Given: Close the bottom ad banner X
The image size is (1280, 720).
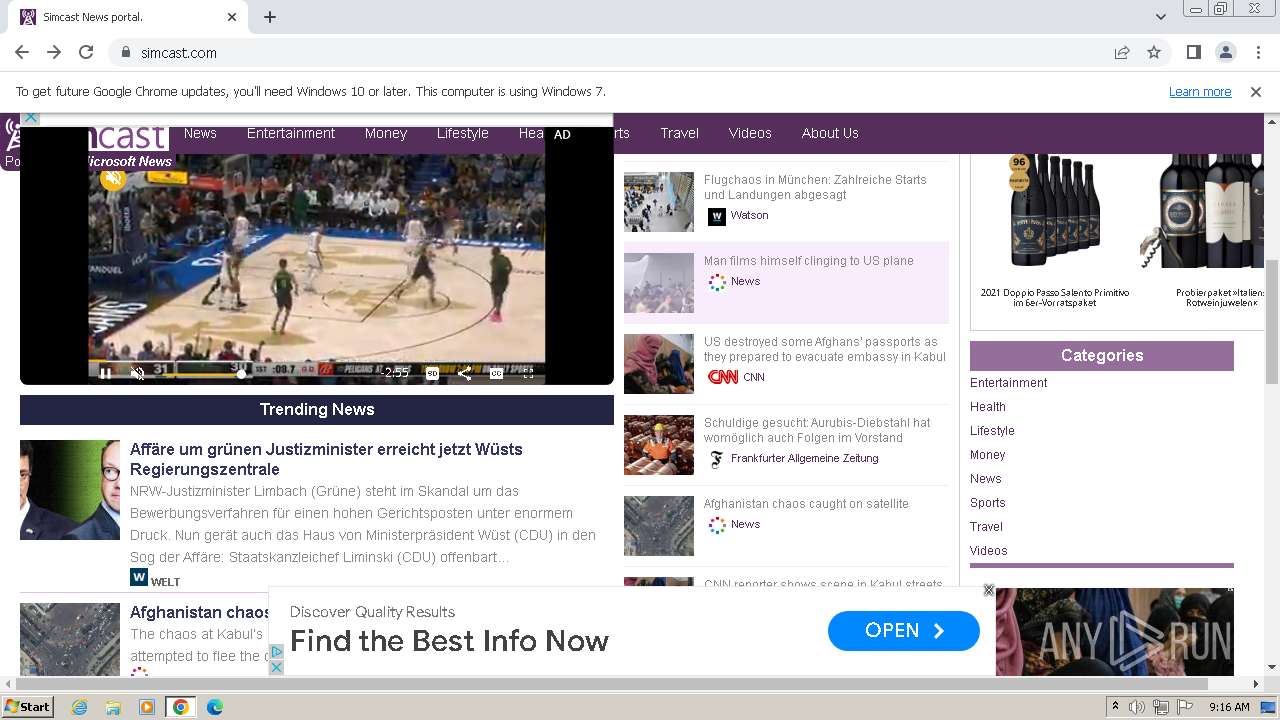Looking at the screenshot, I should click(x=989, y=590).
